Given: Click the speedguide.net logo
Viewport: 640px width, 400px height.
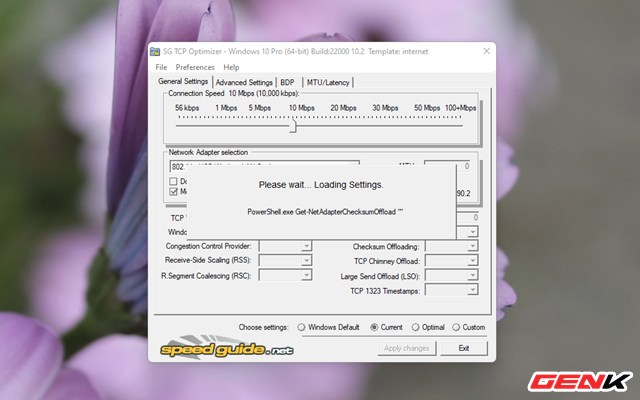Looking at the screenshot, I should 227,348.
